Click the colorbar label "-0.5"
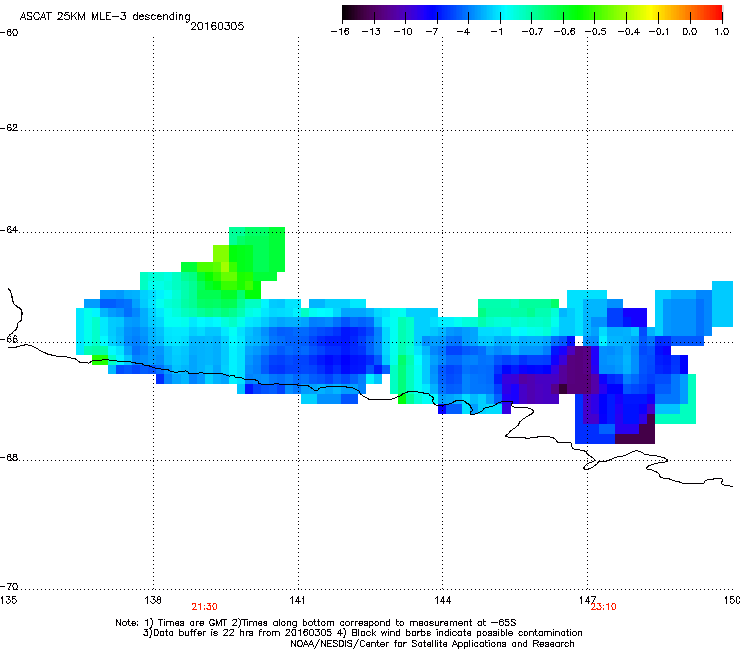 pos(596,32)
